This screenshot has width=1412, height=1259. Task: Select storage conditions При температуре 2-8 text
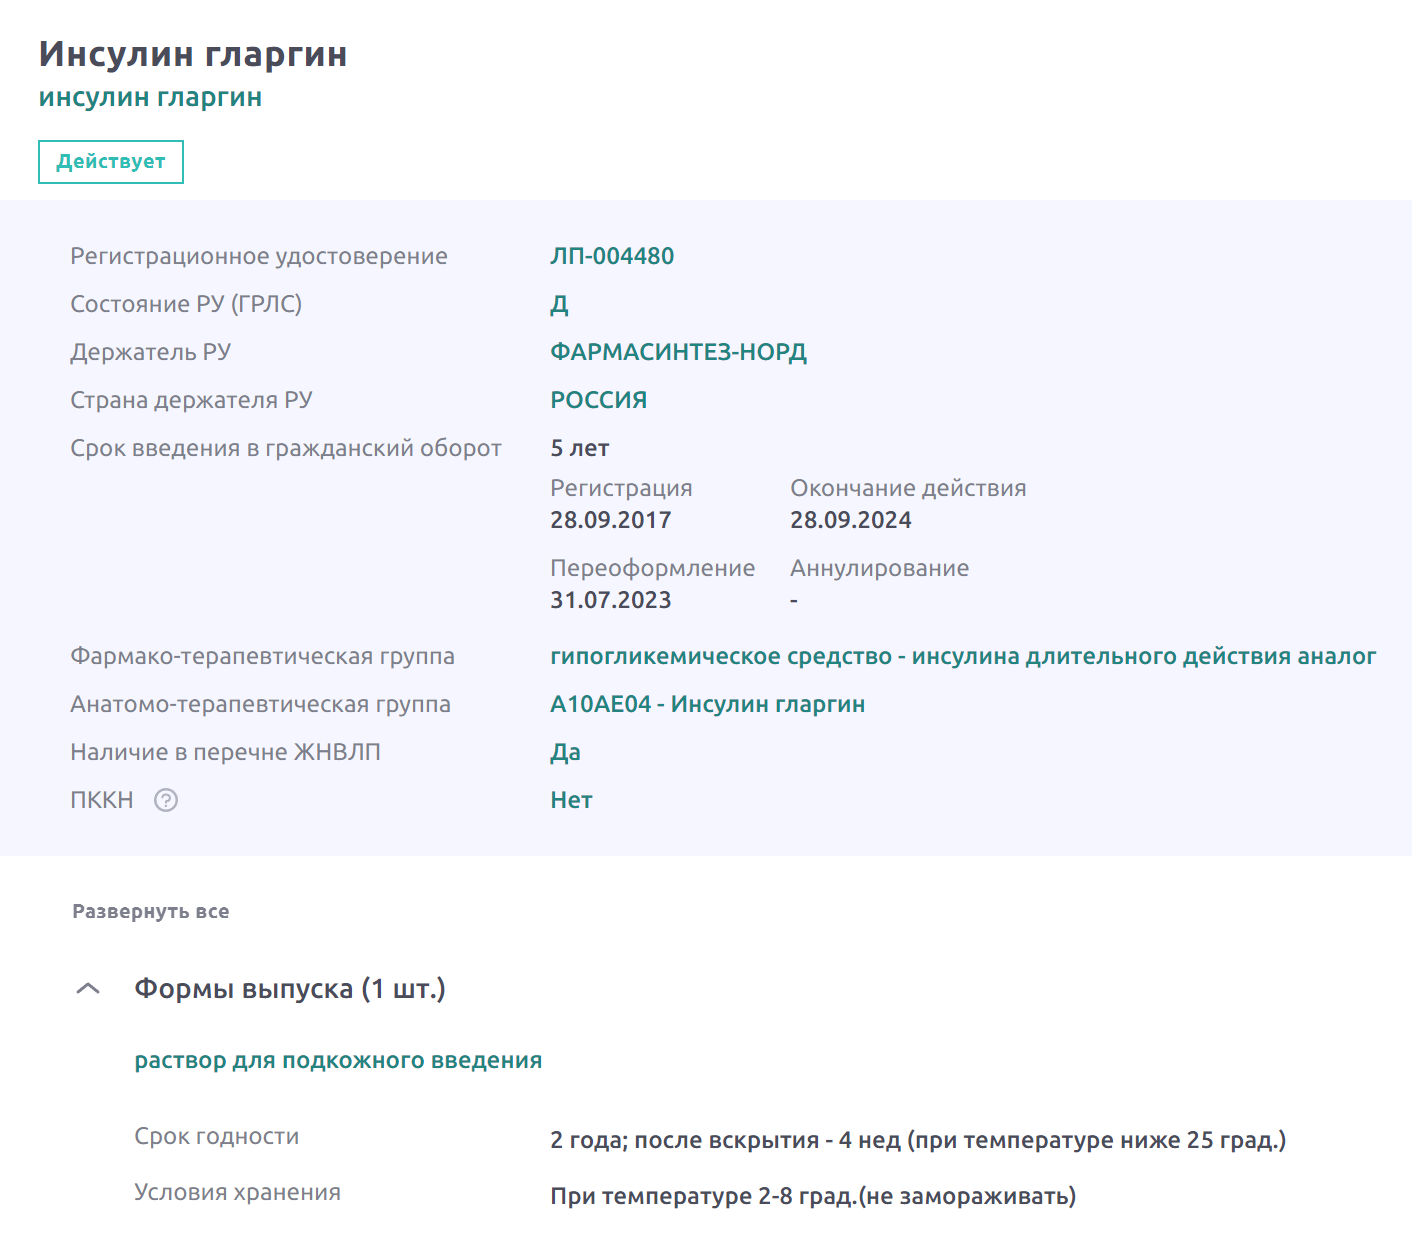[813, 1196]
